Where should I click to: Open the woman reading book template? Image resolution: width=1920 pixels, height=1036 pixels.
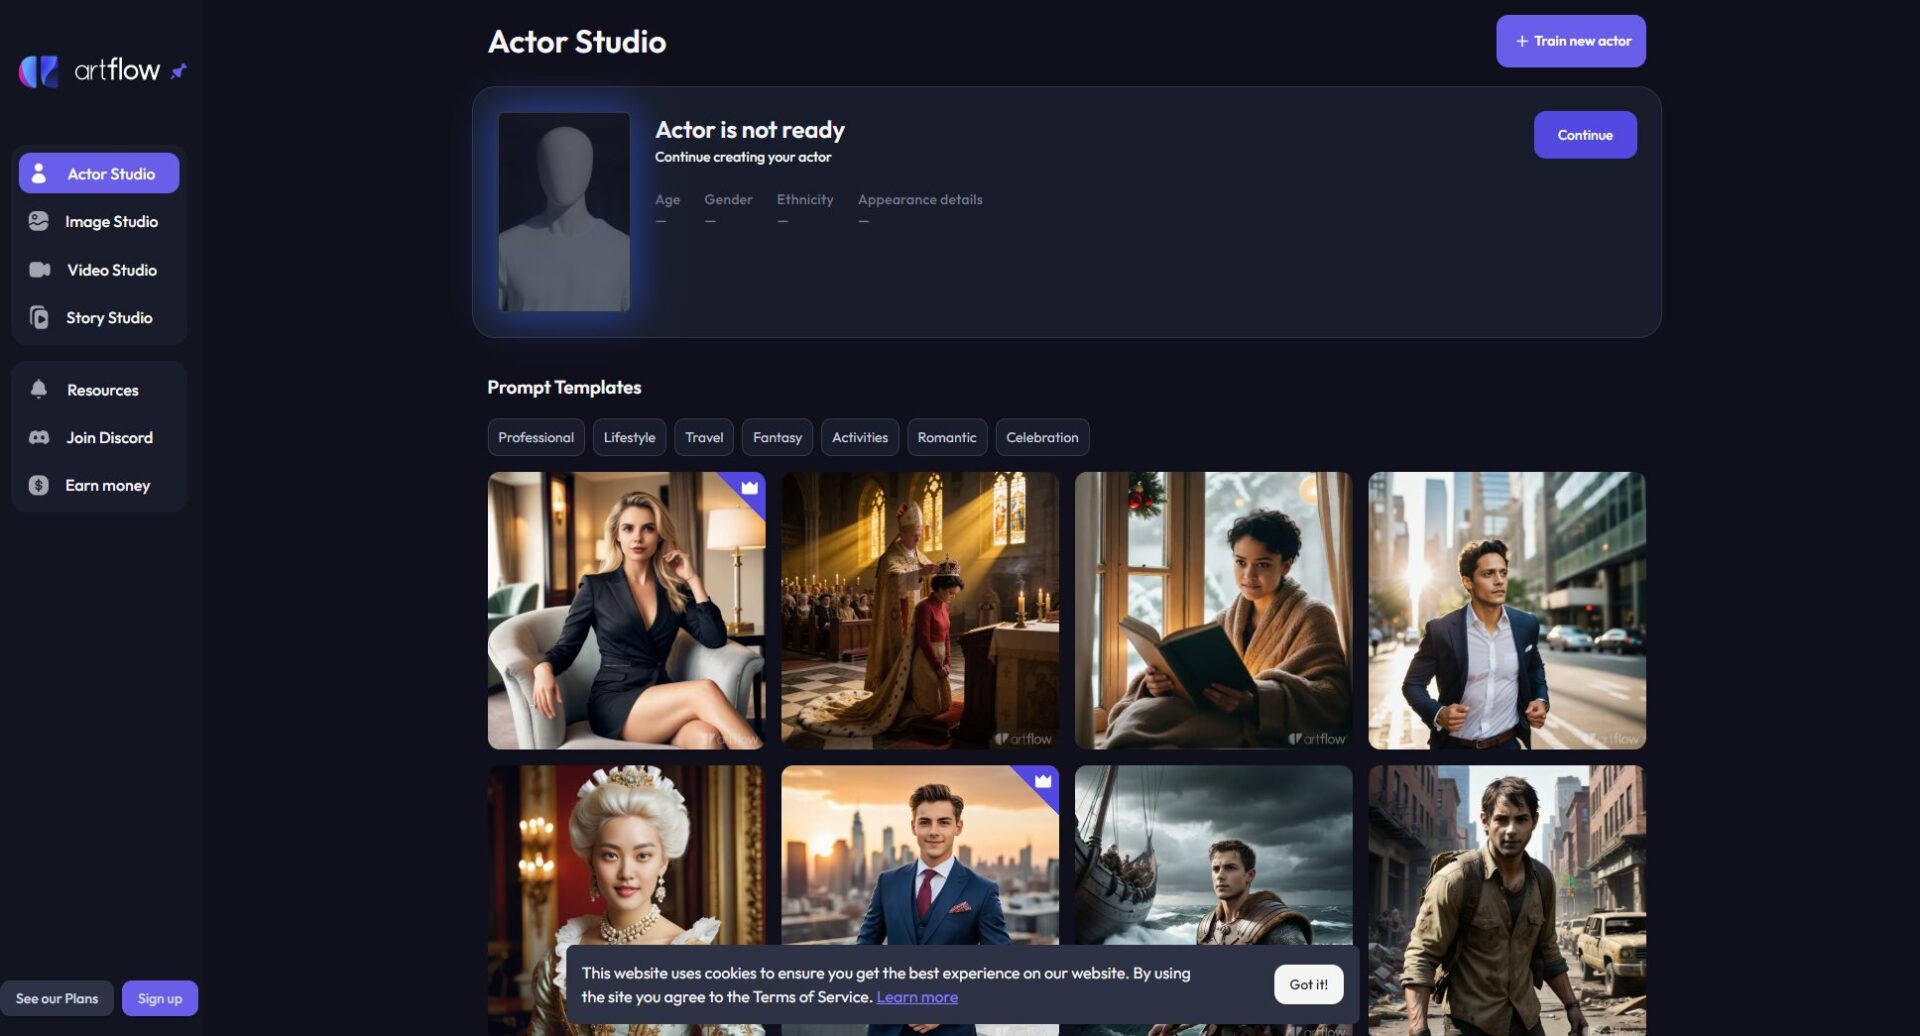(1213, 611)
